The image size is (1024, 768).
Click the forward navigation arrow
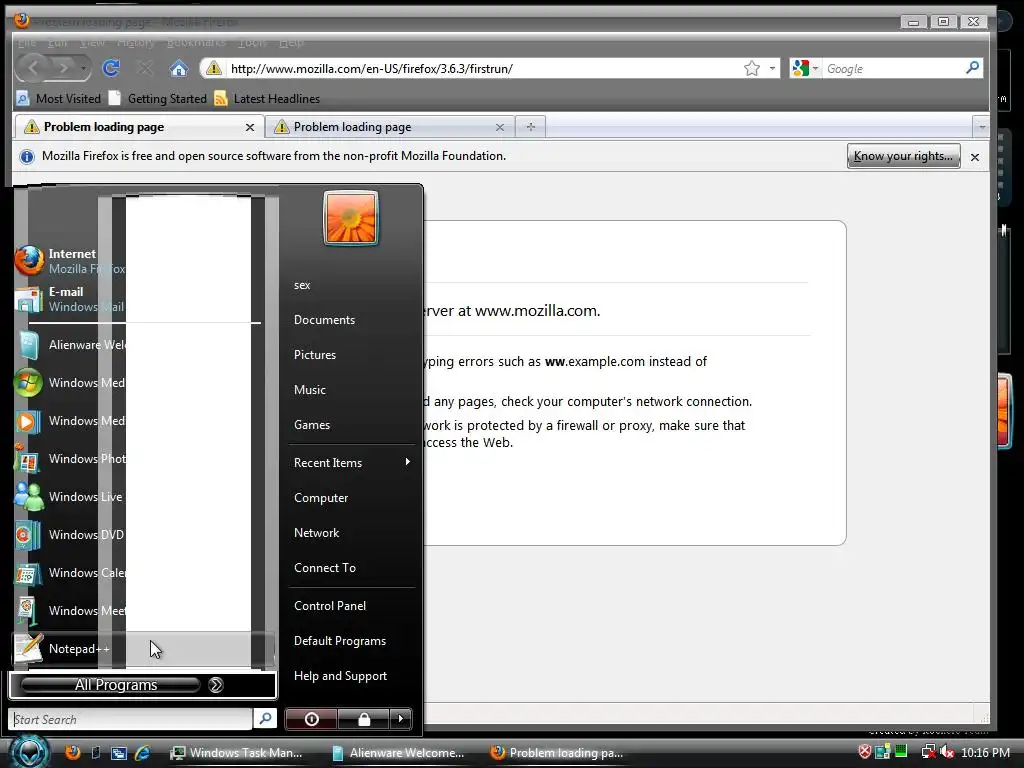pos(63,67)
